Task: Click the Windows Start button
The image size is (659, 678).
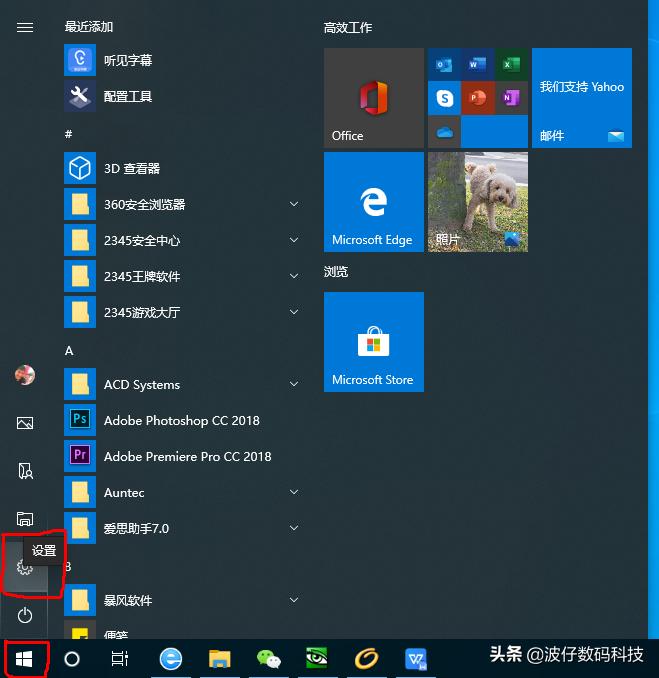Action: coord(24,659)
